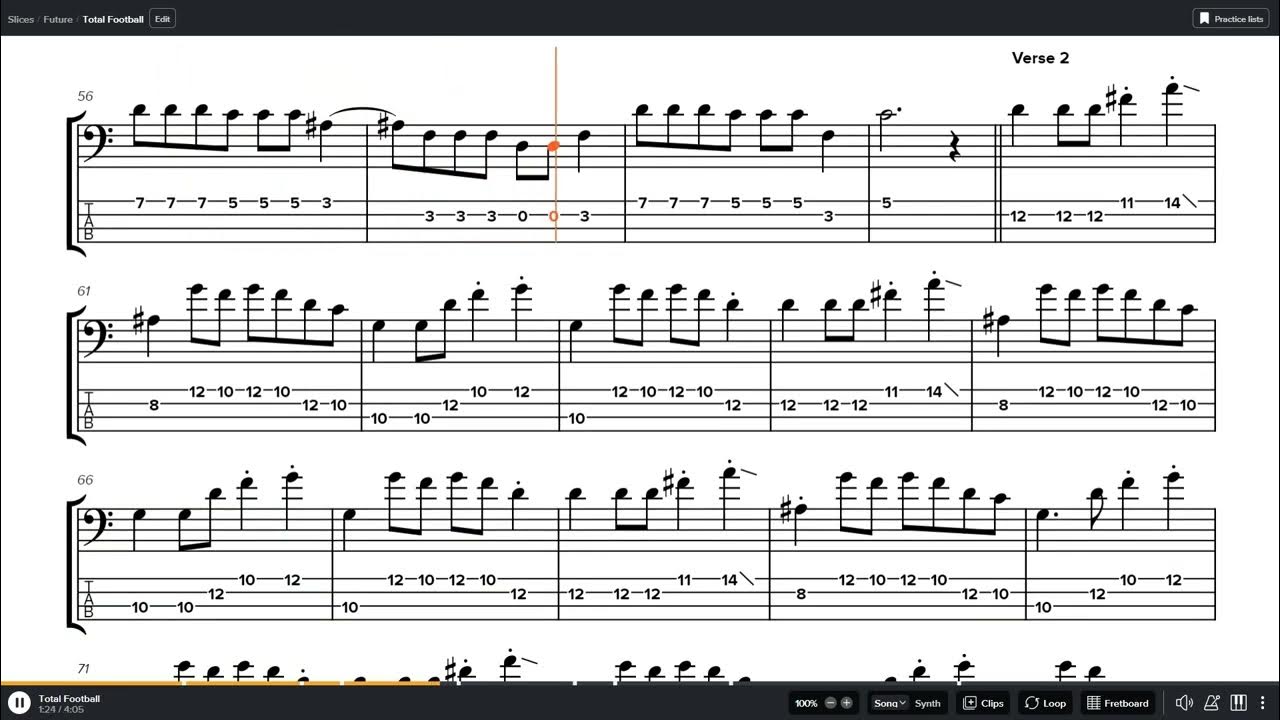Click the orange playhead cursor in measure 57
The height and width of the screenshot is (720, 1280).
tap(556, 143)
